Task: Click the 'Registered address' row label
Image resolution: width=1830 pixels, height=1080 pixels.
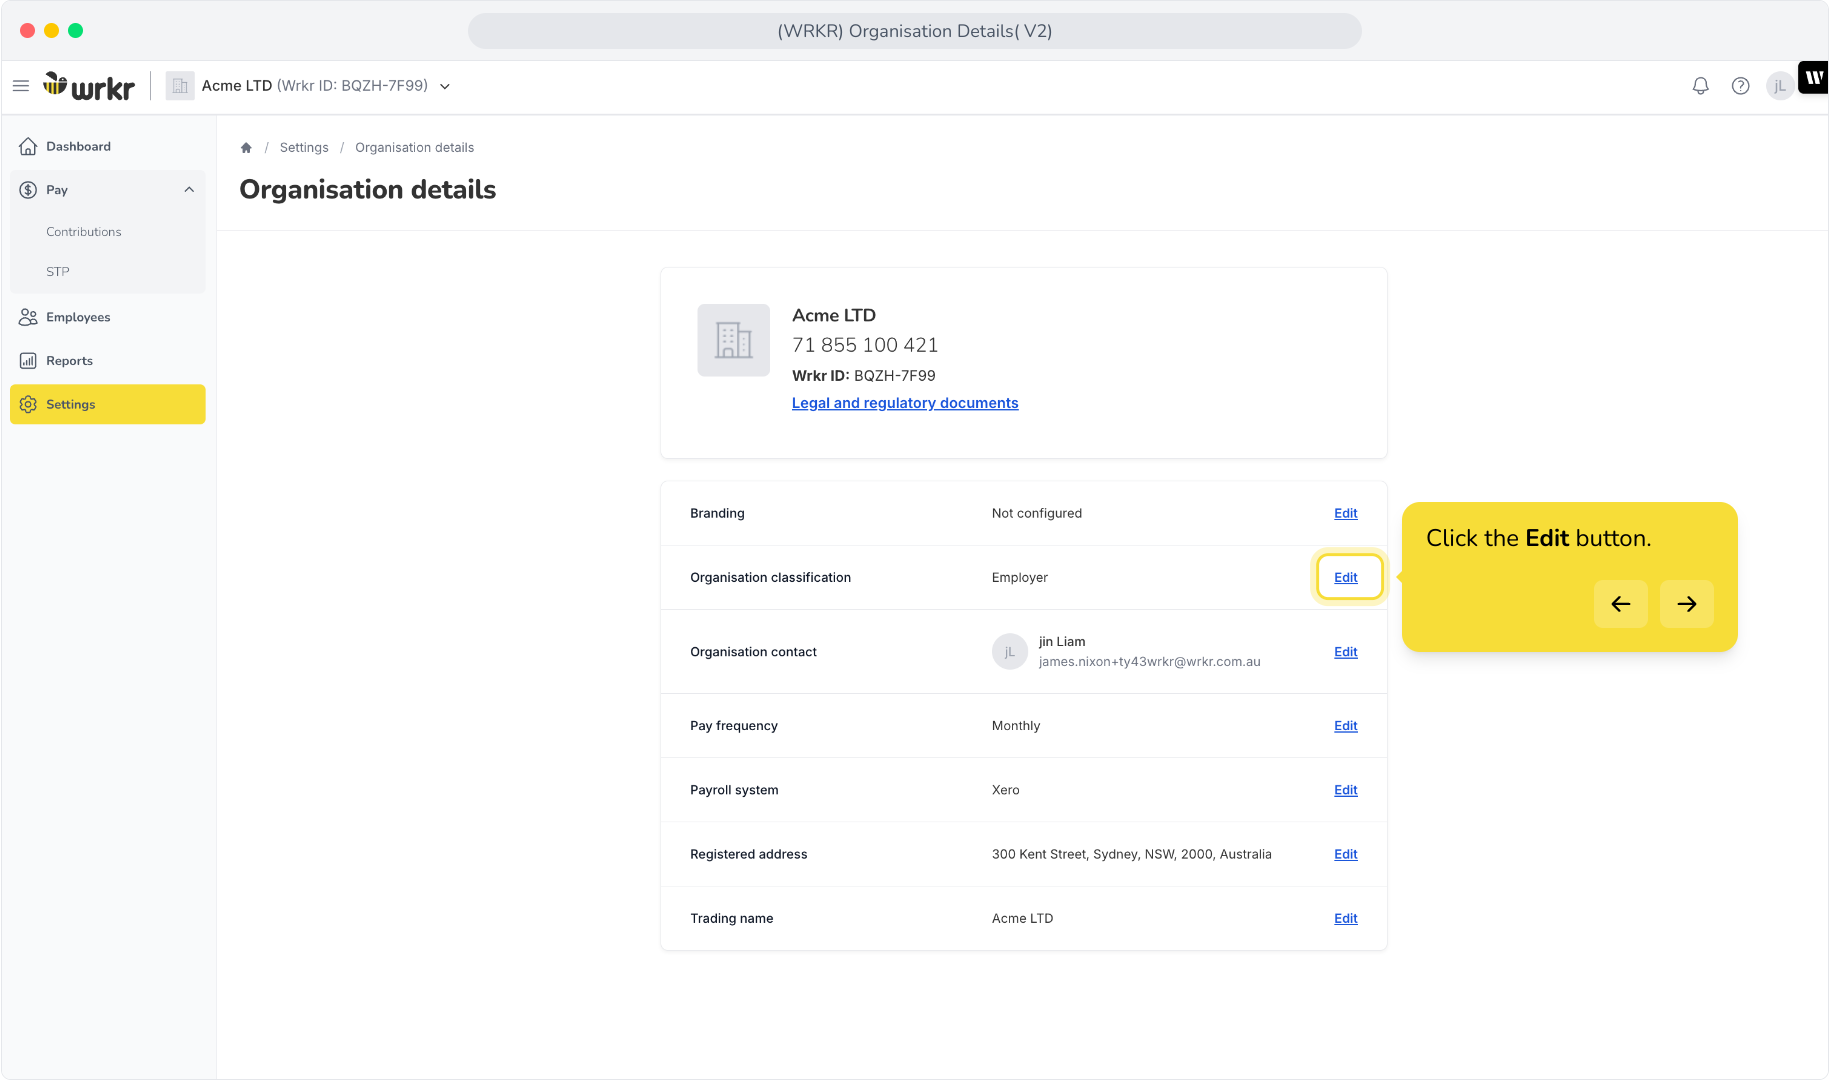Action: click(x=748, y=854)
